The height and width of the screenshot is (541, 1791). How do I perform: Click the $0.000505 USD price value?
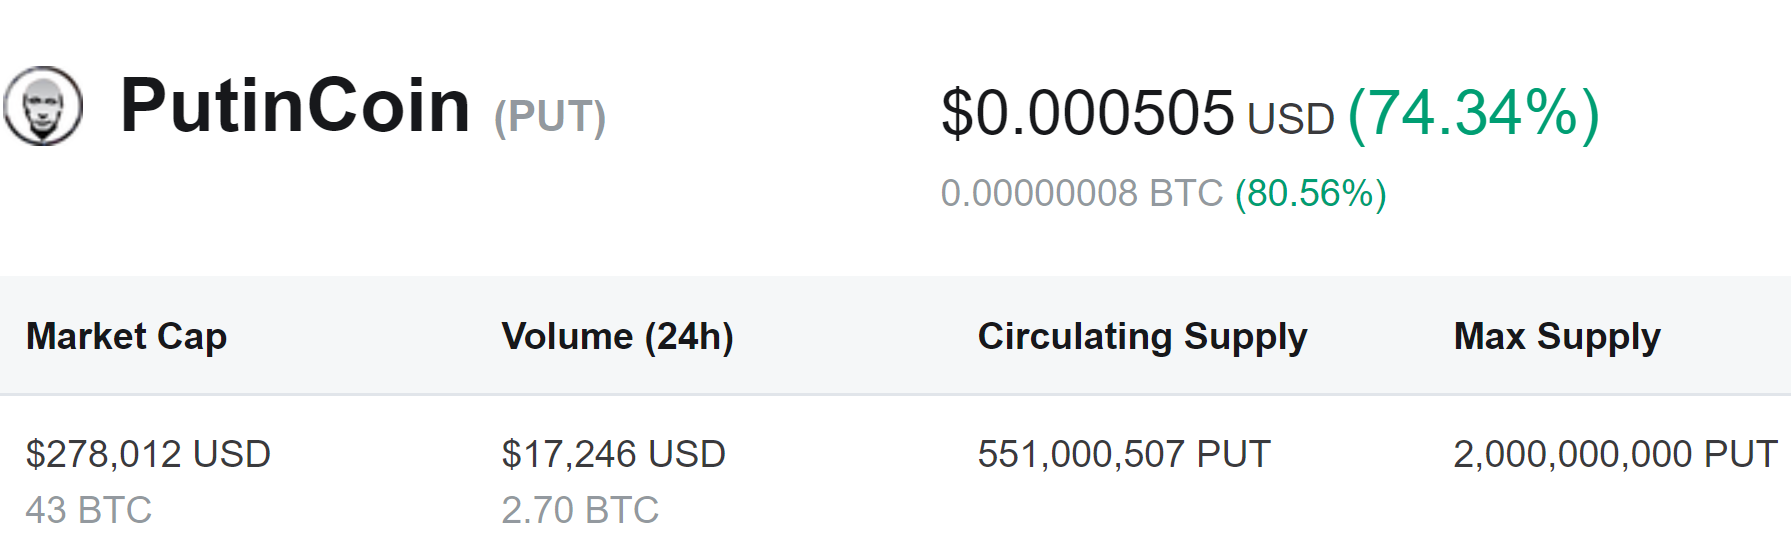point(1138,113)
